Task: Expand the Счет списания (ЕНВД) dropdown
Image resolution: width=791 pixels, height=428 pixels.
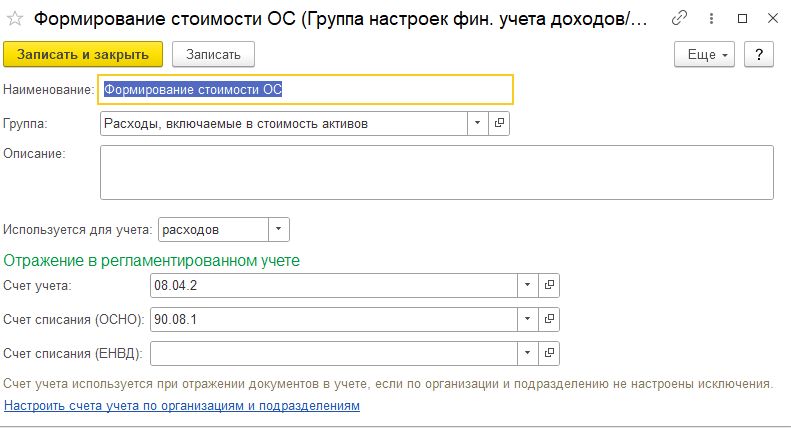Action: point(527,353)
